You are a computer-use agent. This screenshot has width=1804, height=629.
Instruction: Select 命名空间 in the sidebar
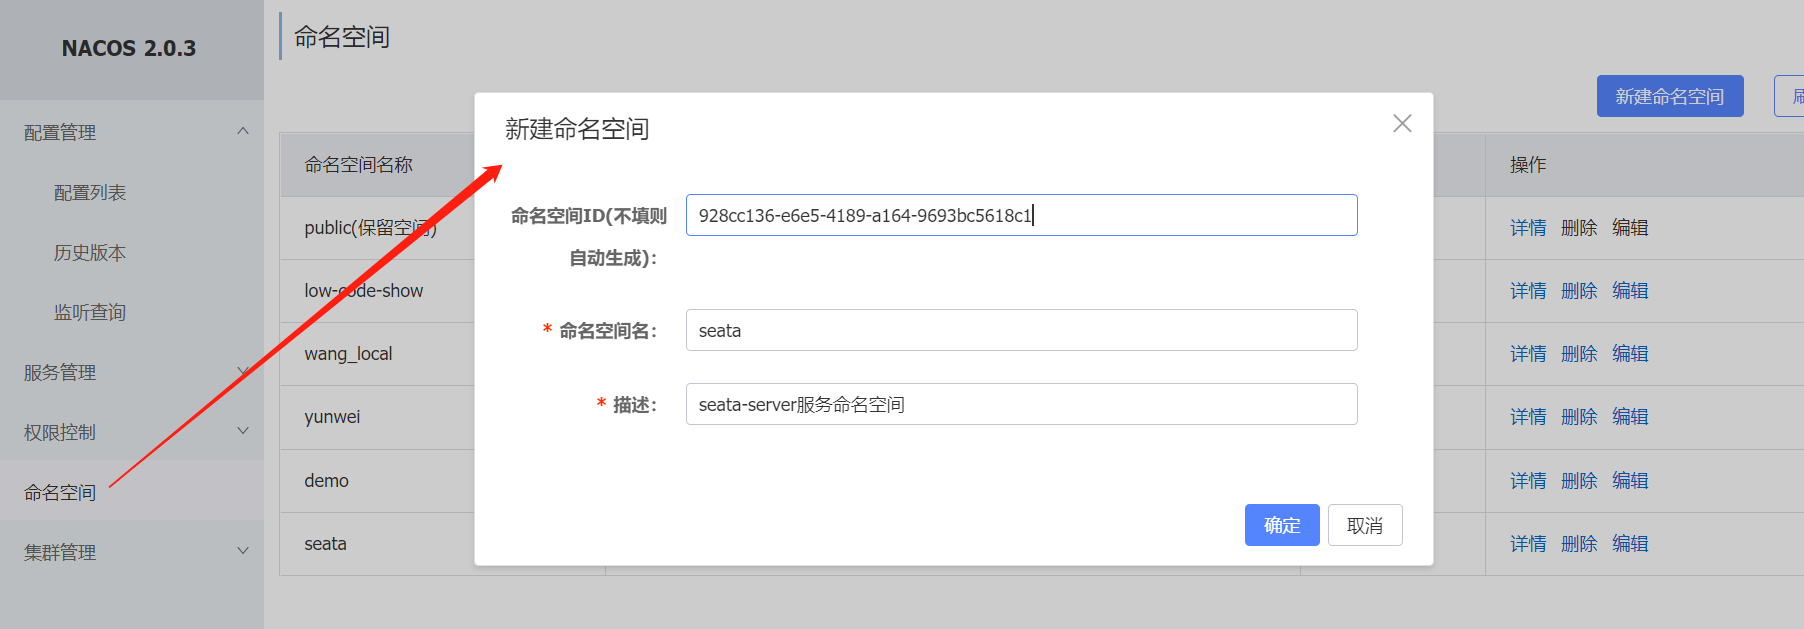point(60,492)
